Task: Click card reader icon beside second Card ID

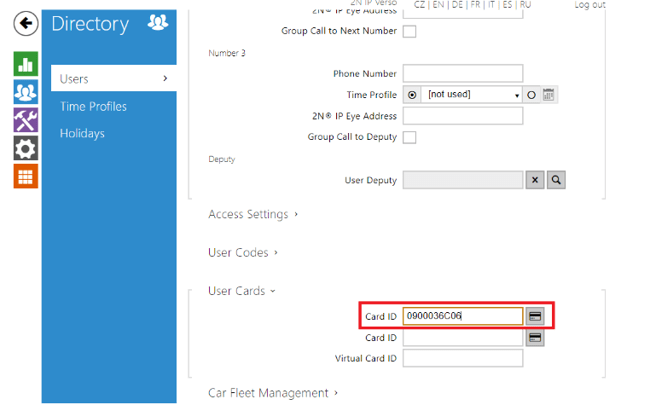Action: click(x=536, y=338)
